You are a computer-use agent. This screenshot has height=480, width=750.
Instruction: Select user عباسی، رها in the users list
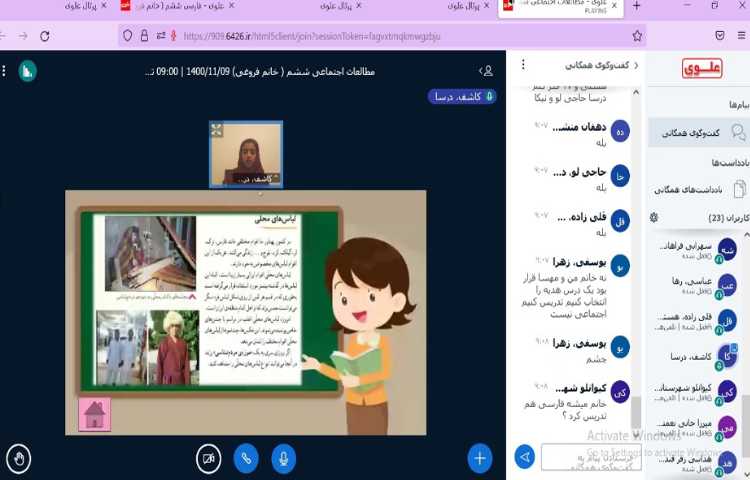(698, 285)
